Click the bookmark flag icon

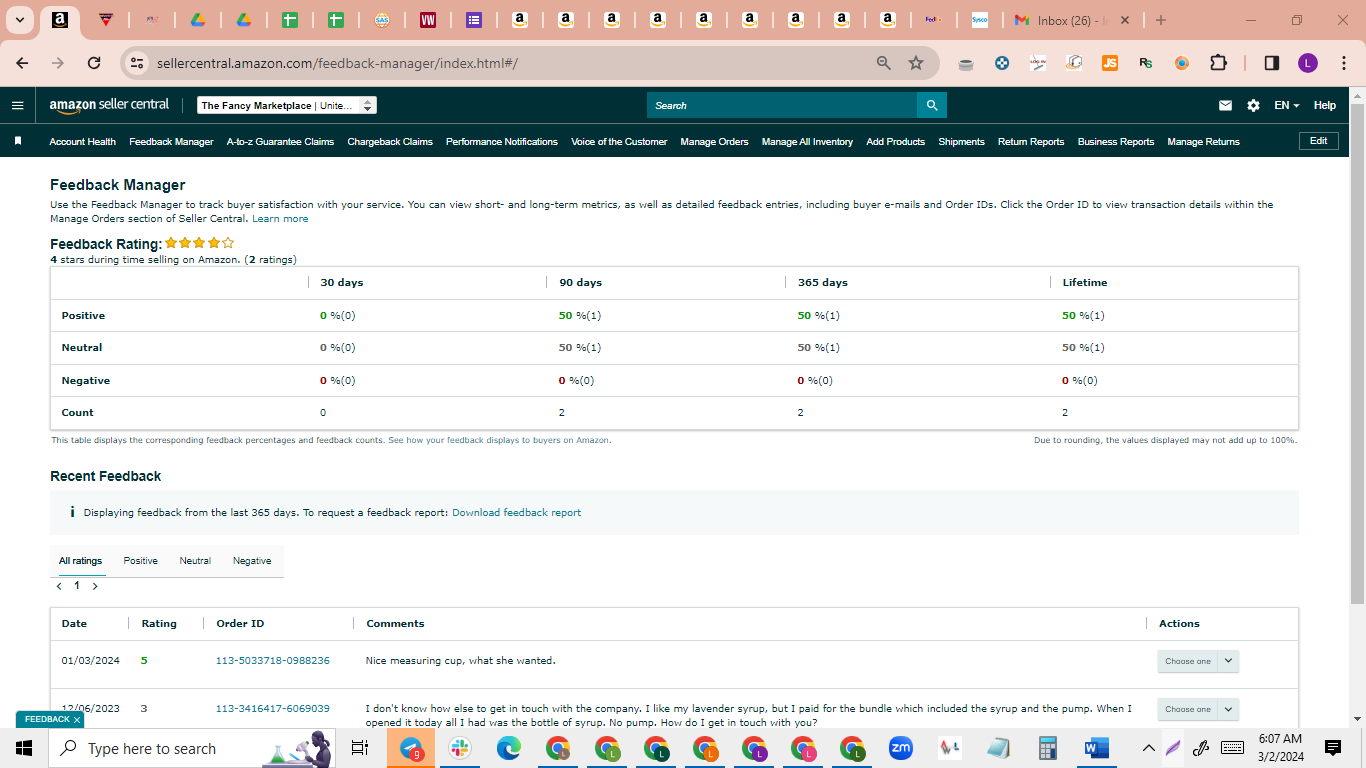pyautogui.click(x=18, y=141)
